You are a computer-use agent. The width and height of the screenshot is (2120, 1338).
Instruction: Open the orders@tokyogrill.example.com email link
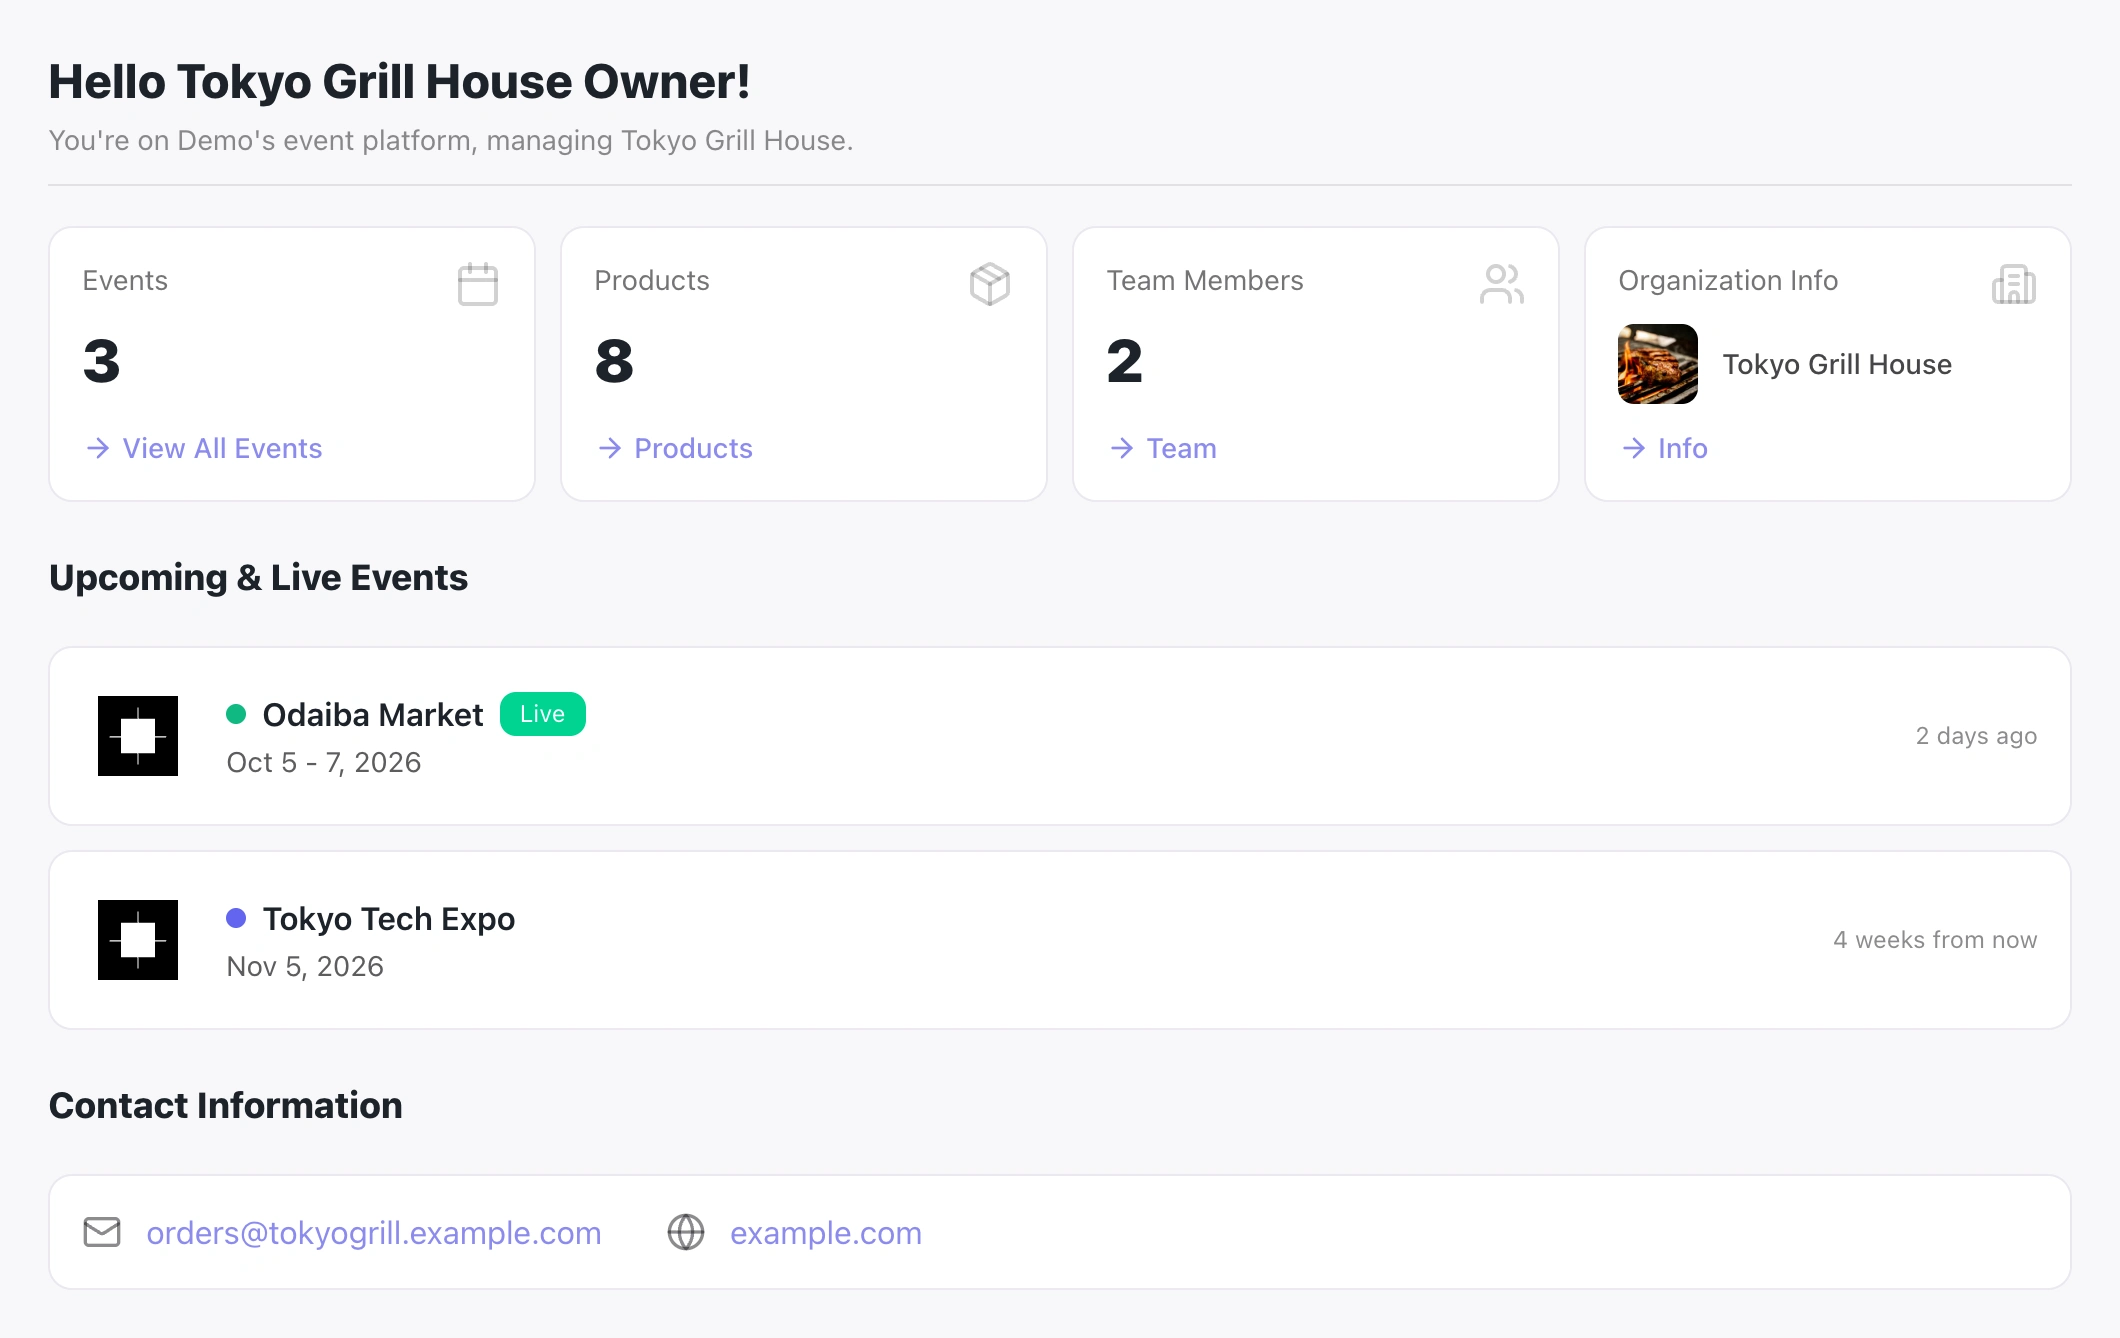coord(374,1233)
